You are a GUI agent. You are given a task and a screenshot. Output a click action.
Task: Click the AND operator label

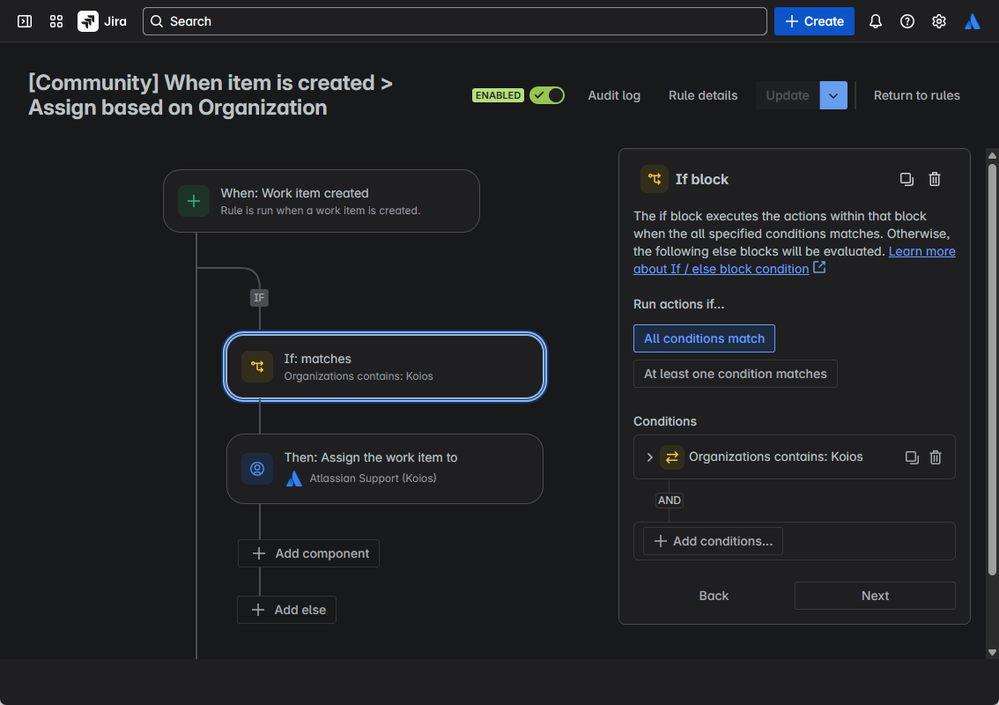(x=669, y=501)
